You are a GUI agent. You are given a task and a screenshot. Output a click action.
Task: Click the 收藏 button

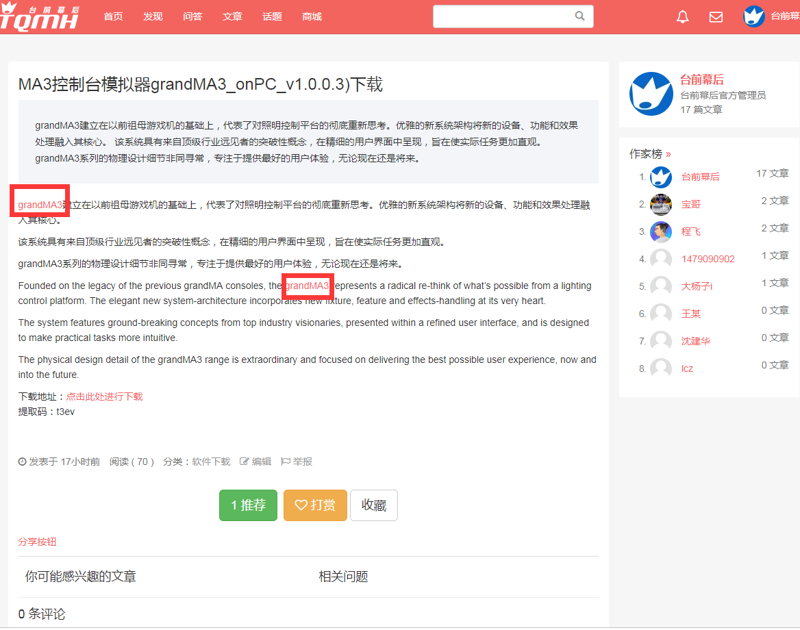374,505
